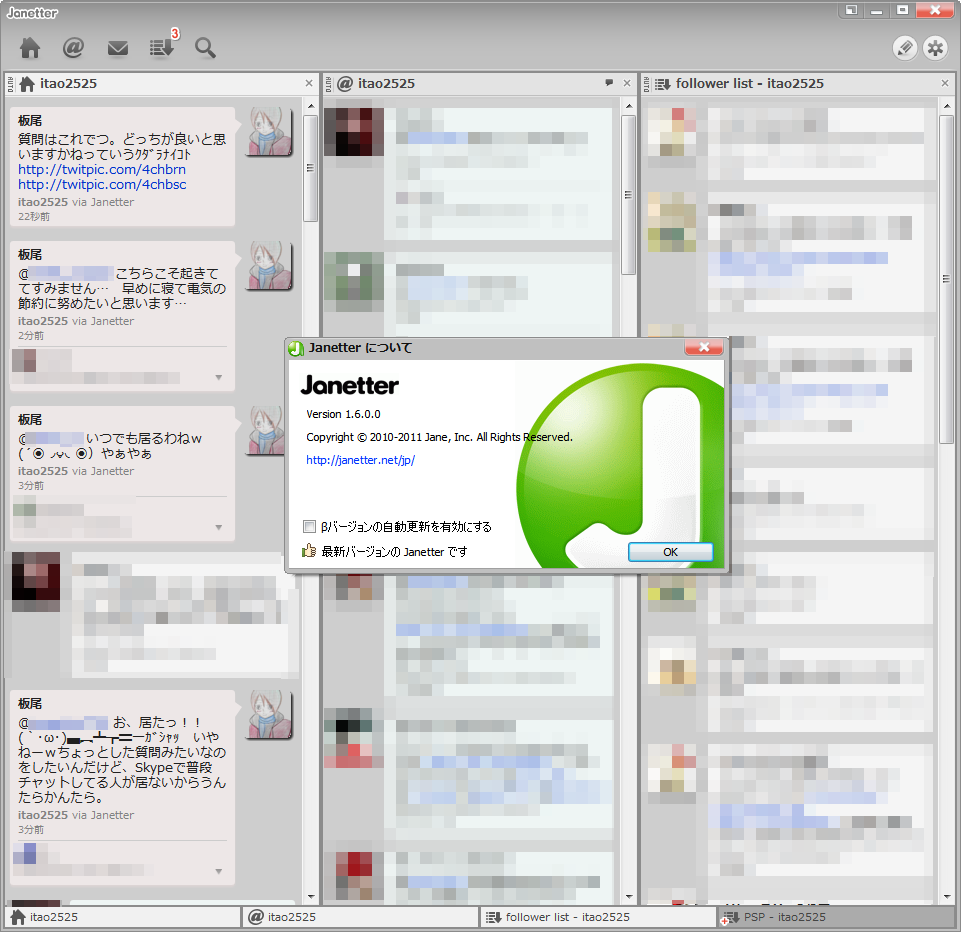Switch to home itao2525 bottom tab
The width and height of the screenshot is (961, 932).
click(123, 917)
